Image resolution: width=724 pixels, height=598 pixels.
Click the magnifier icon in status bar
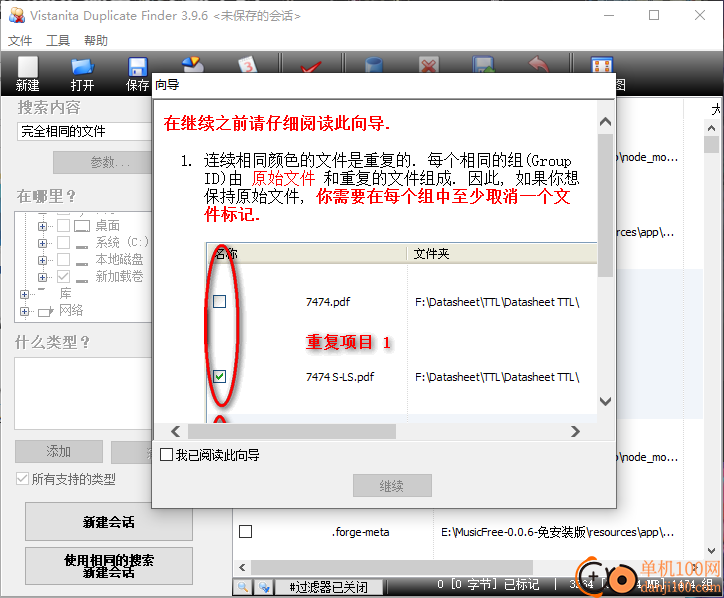[242, 587]
